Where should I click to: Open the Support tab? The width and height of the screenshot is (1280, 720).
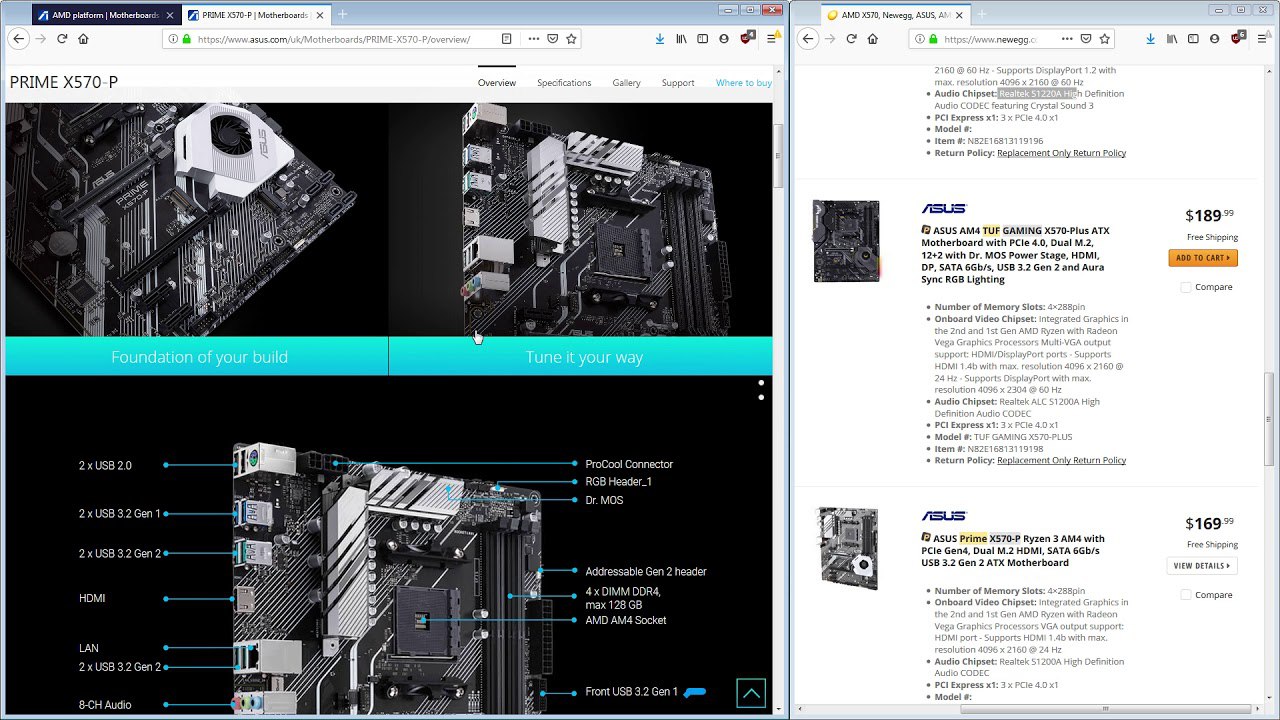pos(678,83)
